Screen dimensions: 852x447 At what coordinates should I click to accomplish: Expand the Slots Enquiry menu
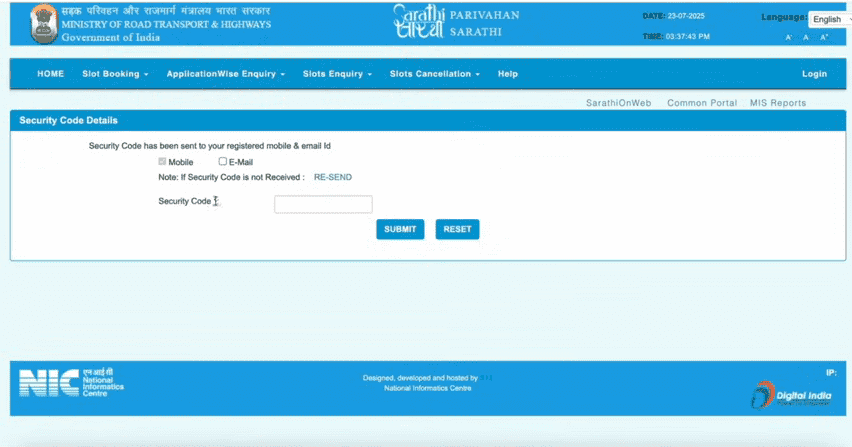point(337,74)
